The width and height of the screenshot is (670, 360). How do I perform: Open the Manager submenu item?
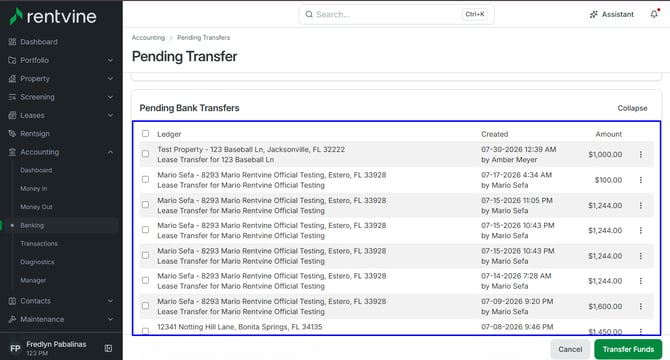[x=33, y=281]
